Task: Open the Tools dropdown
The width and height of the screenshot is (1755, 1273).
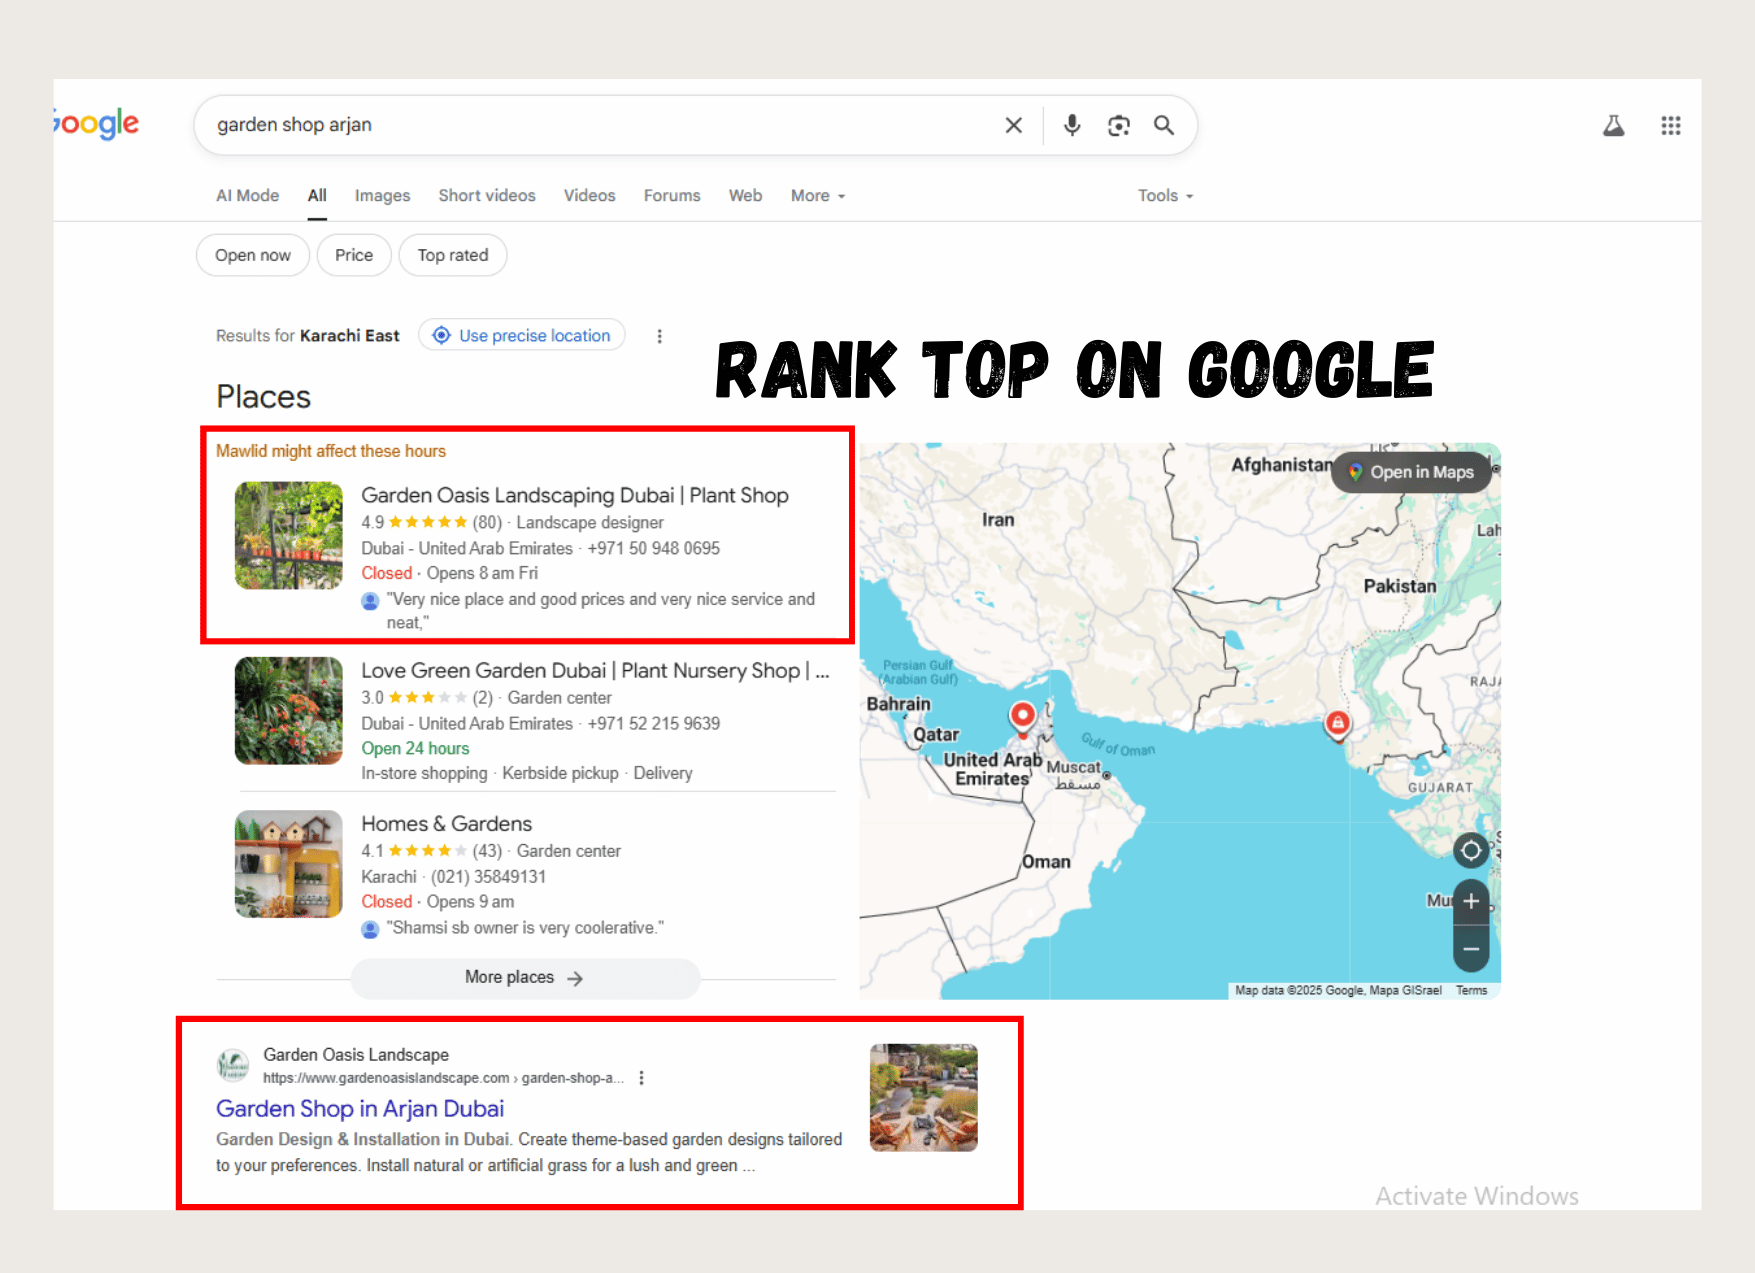Action: 1163,195
